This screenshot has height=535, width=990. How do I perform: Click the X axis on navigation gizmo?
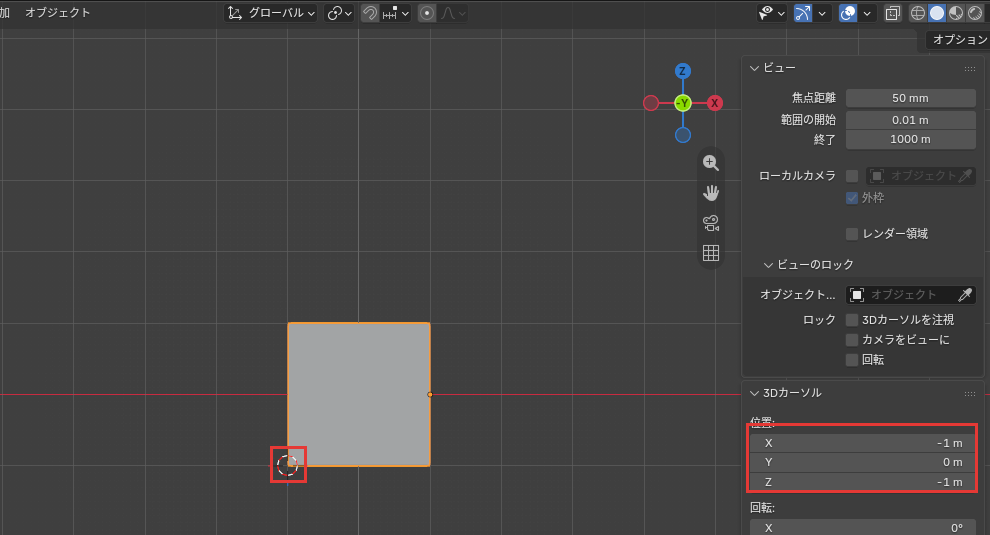click(x=715, y=103)
